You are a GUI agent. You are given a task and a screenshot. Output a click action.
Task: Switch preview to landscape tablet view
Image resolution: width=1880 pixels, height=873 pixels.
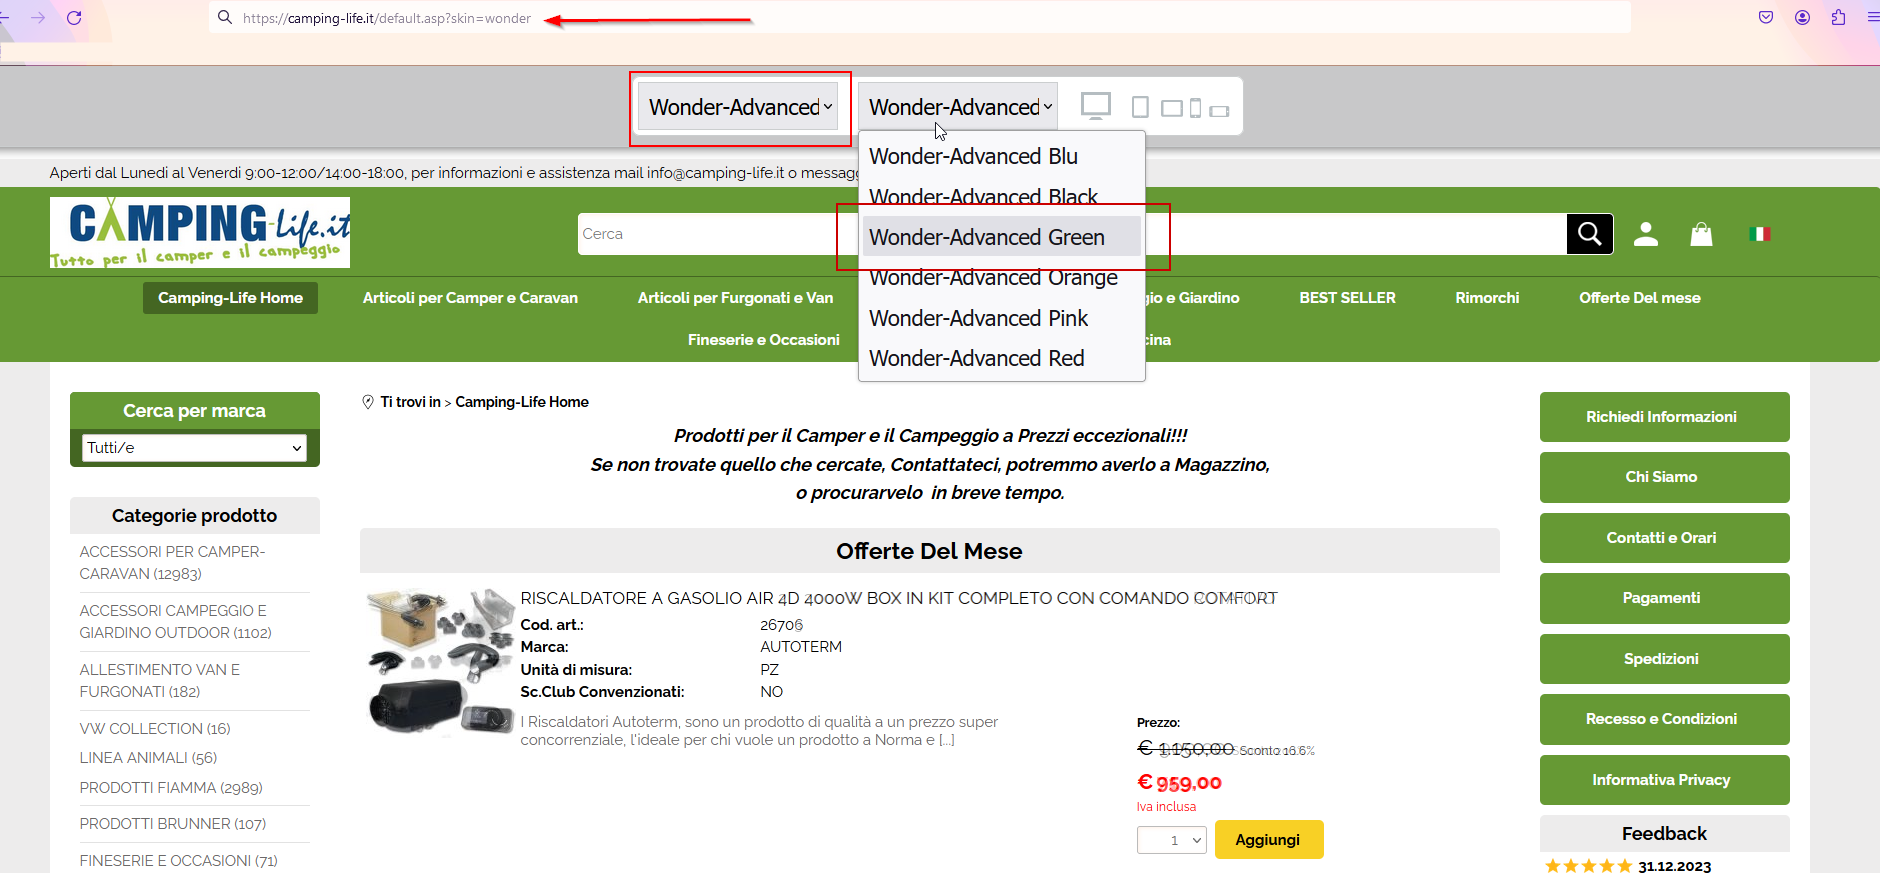point(1172,108)
